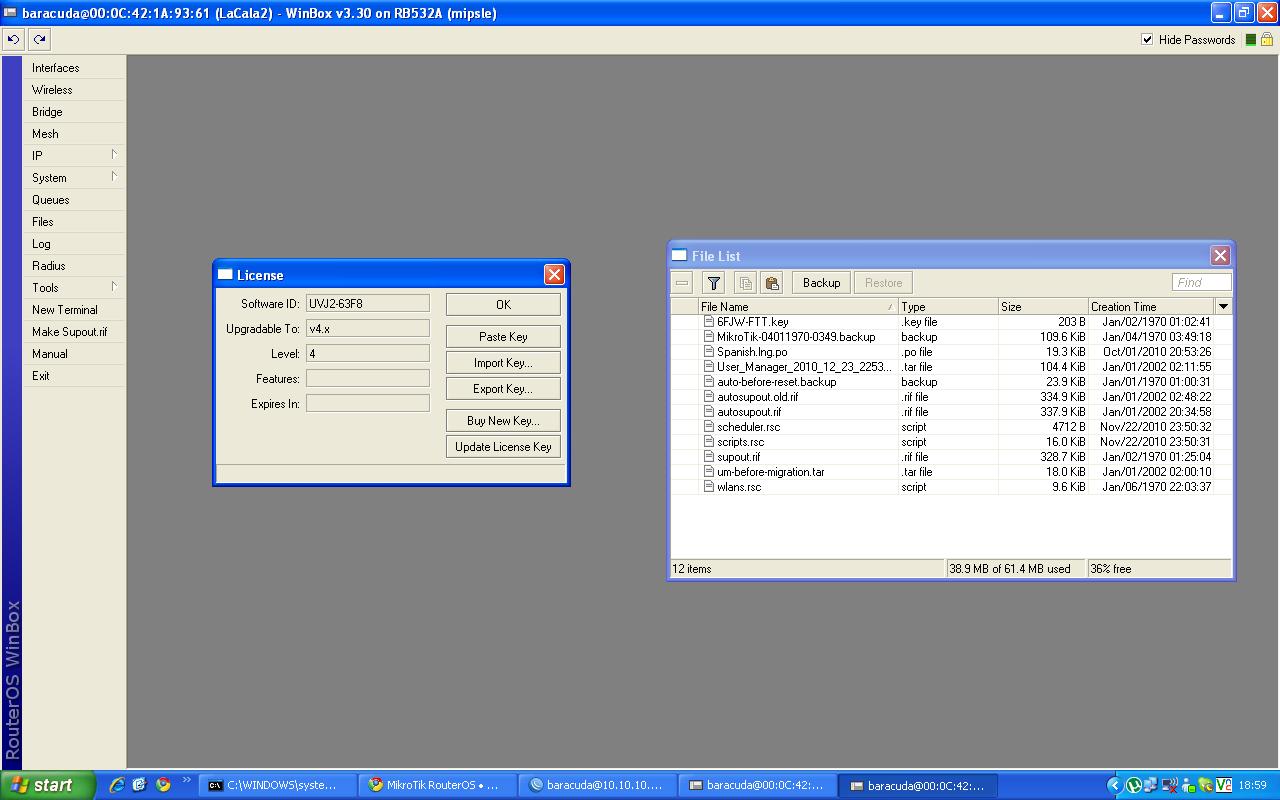Select the file icon beside supout.rif
1280x800 pixels.
[x=709, y=457]
